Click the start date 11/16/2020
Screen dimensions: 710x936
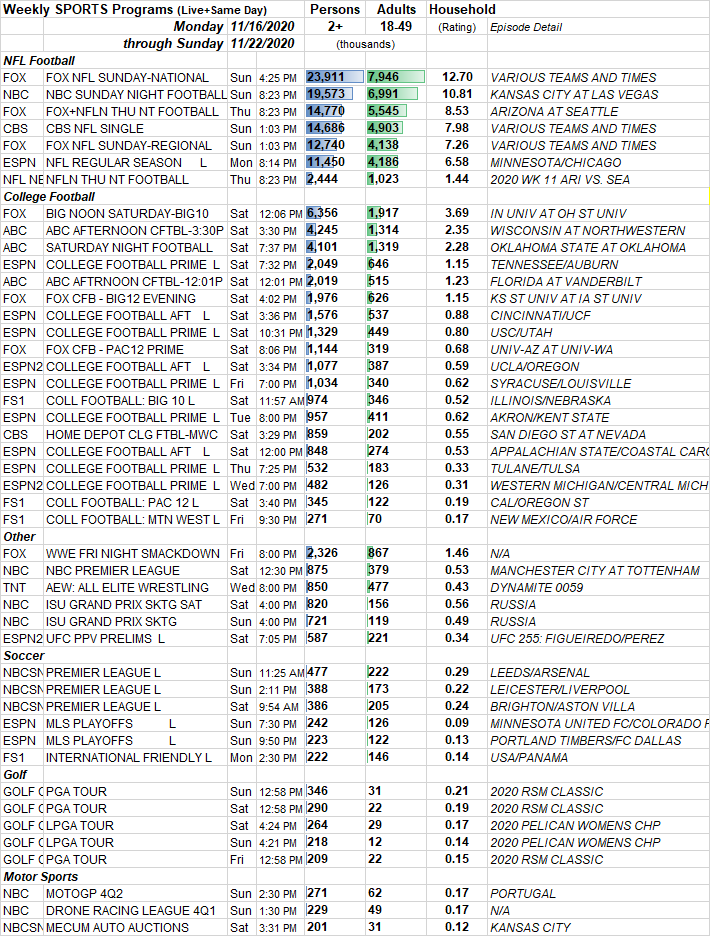click(x=262, y=26)
